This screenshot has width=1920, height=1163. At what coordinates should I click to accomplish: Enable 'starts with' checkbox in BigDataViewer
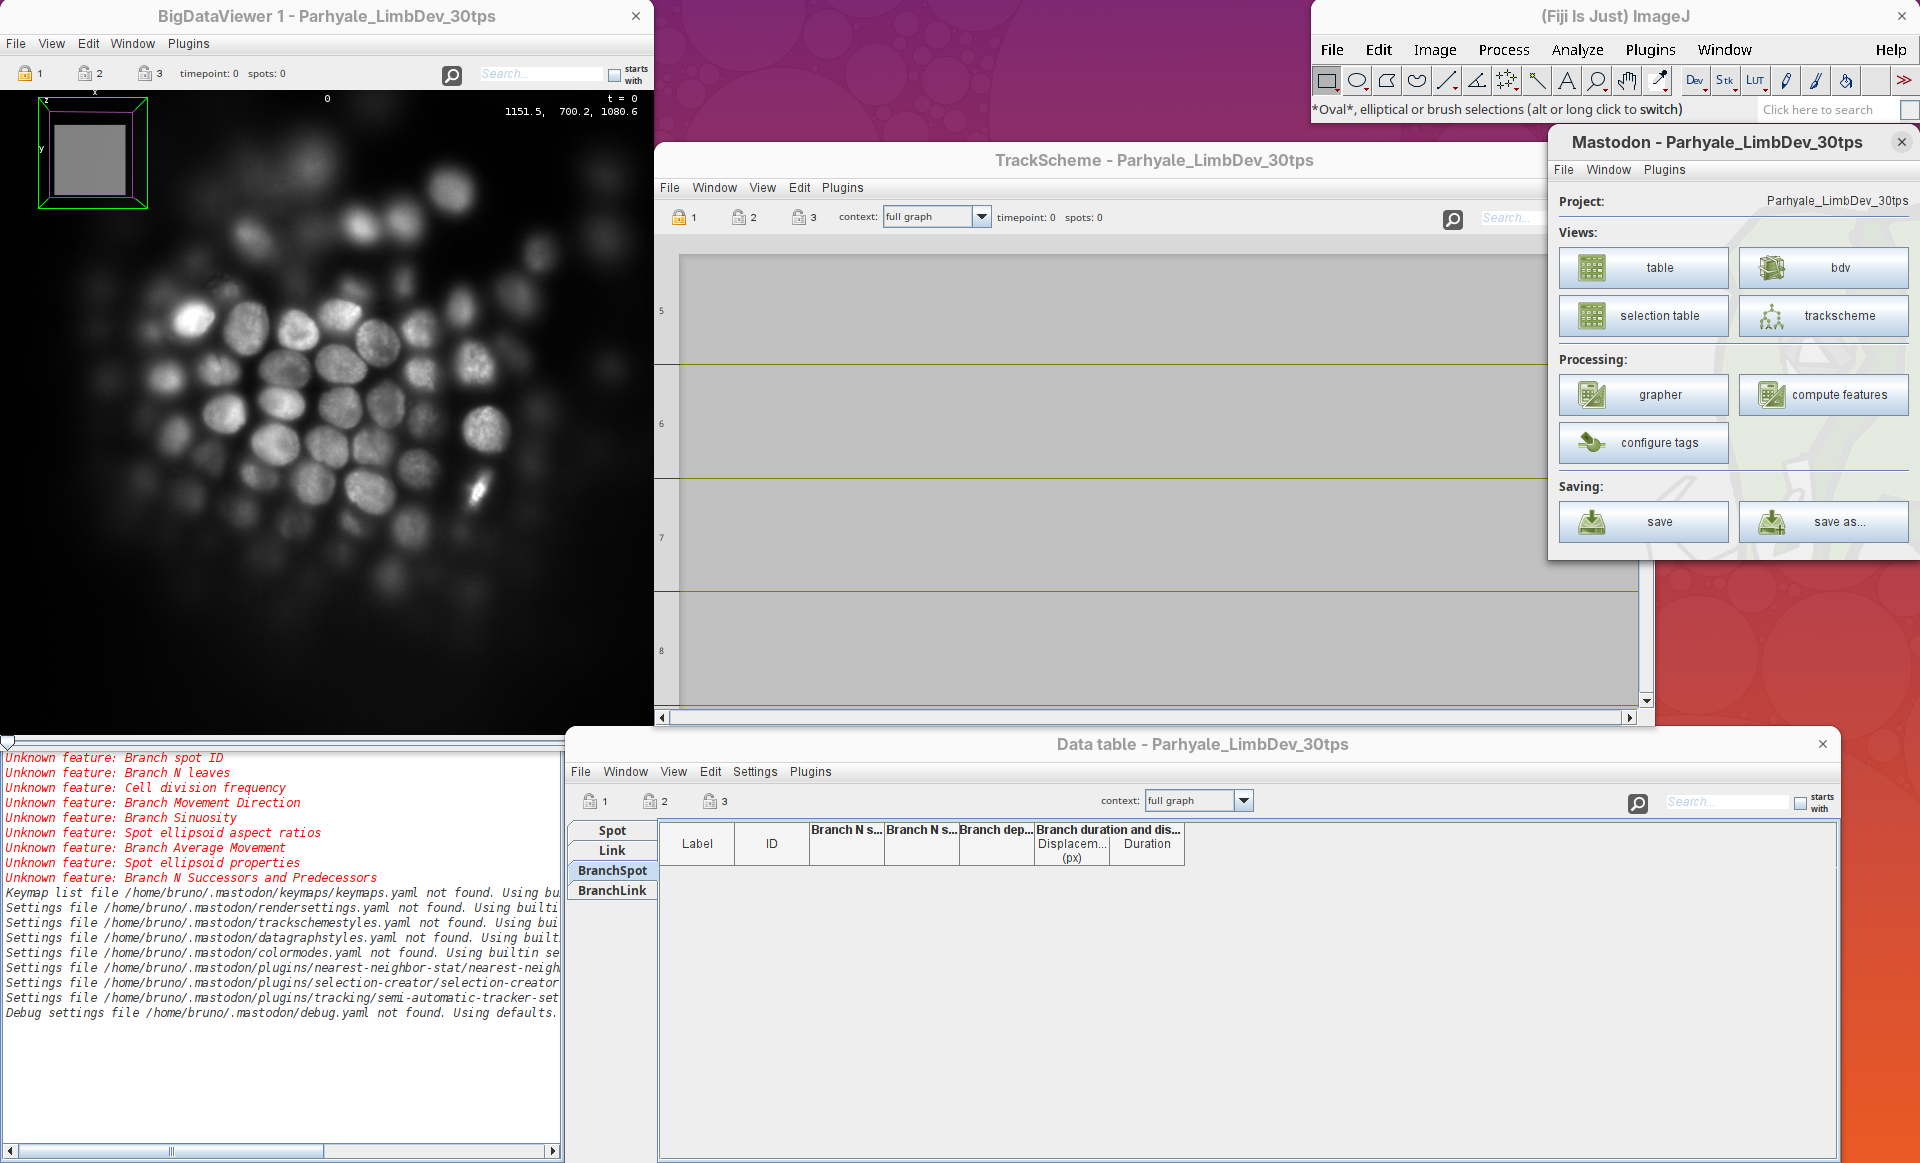(x=614, y=75)
